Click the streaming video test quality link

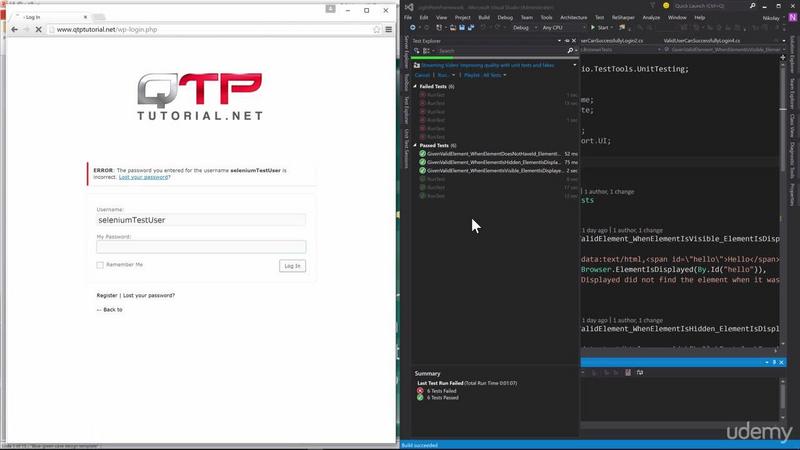[x=487, y=65]
